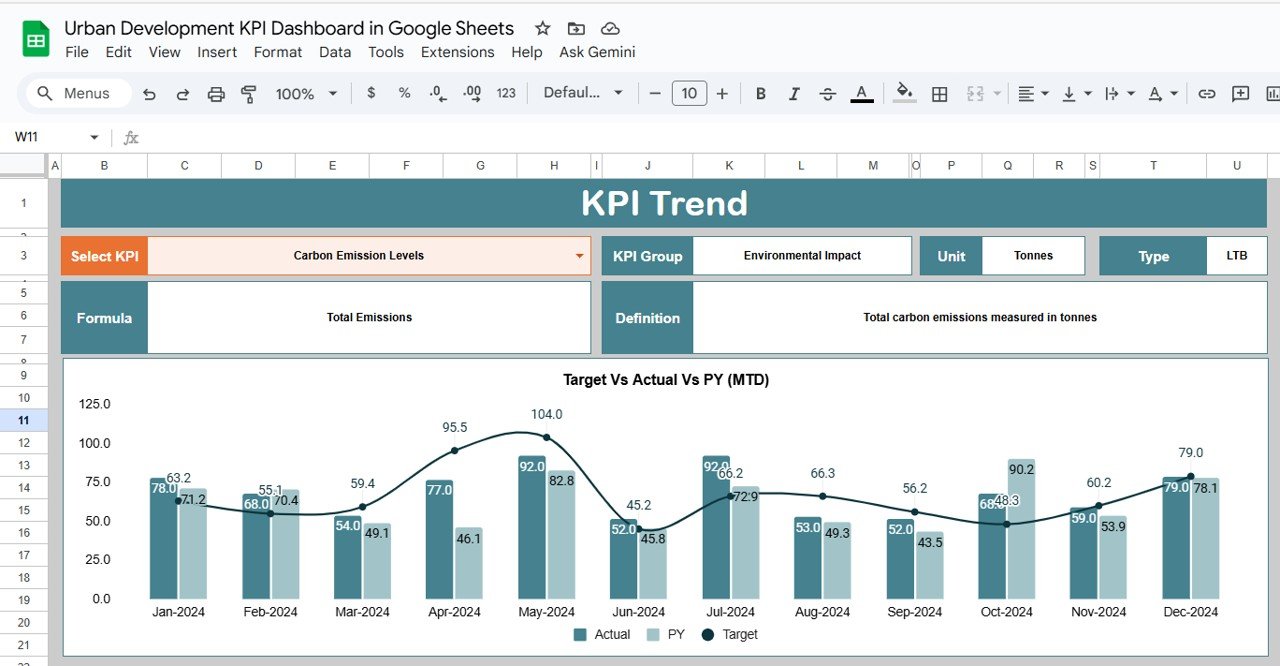Apply borders using the borders icon
The width and height of the screenshot is (1280, 666).
939,93
